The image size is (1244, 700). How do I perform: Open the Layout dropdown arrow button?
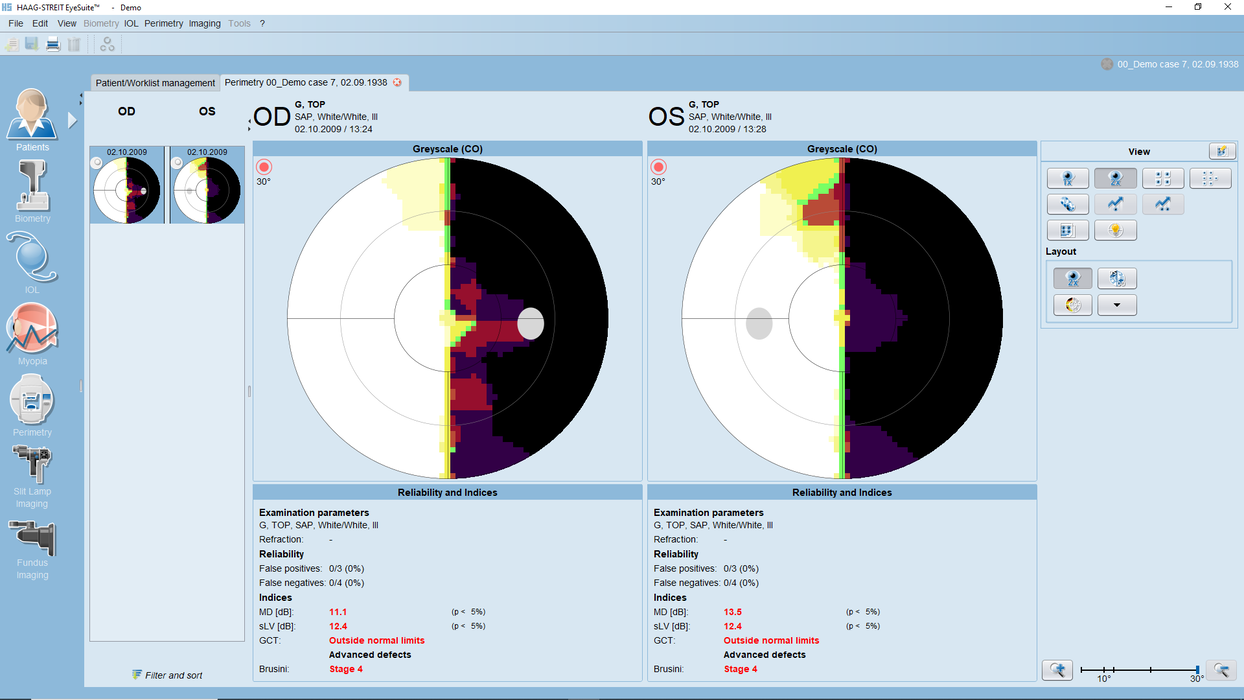coord(1117,305)
